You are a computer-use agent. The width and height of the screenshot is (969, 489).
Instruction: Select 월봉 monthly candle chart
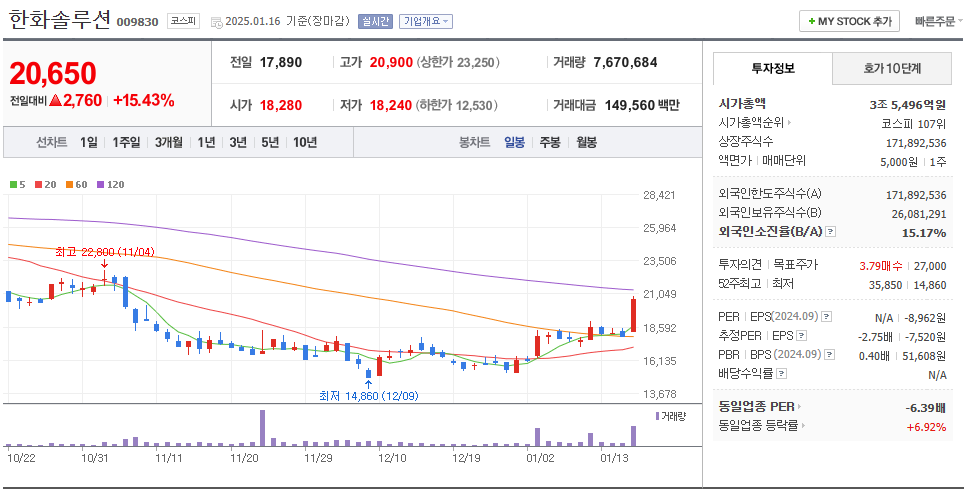coord(586,142)
